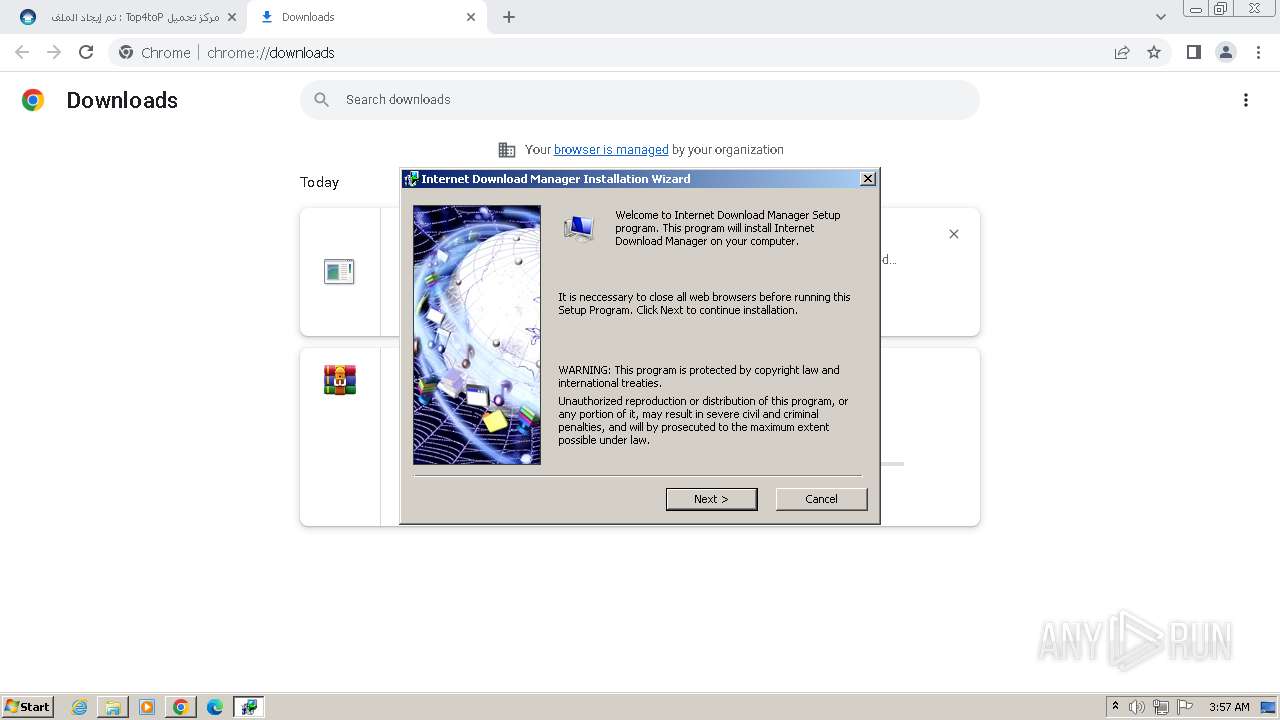Open a new tab
The height and width of the screenshot is (720, 1280).
pos(509,17)
